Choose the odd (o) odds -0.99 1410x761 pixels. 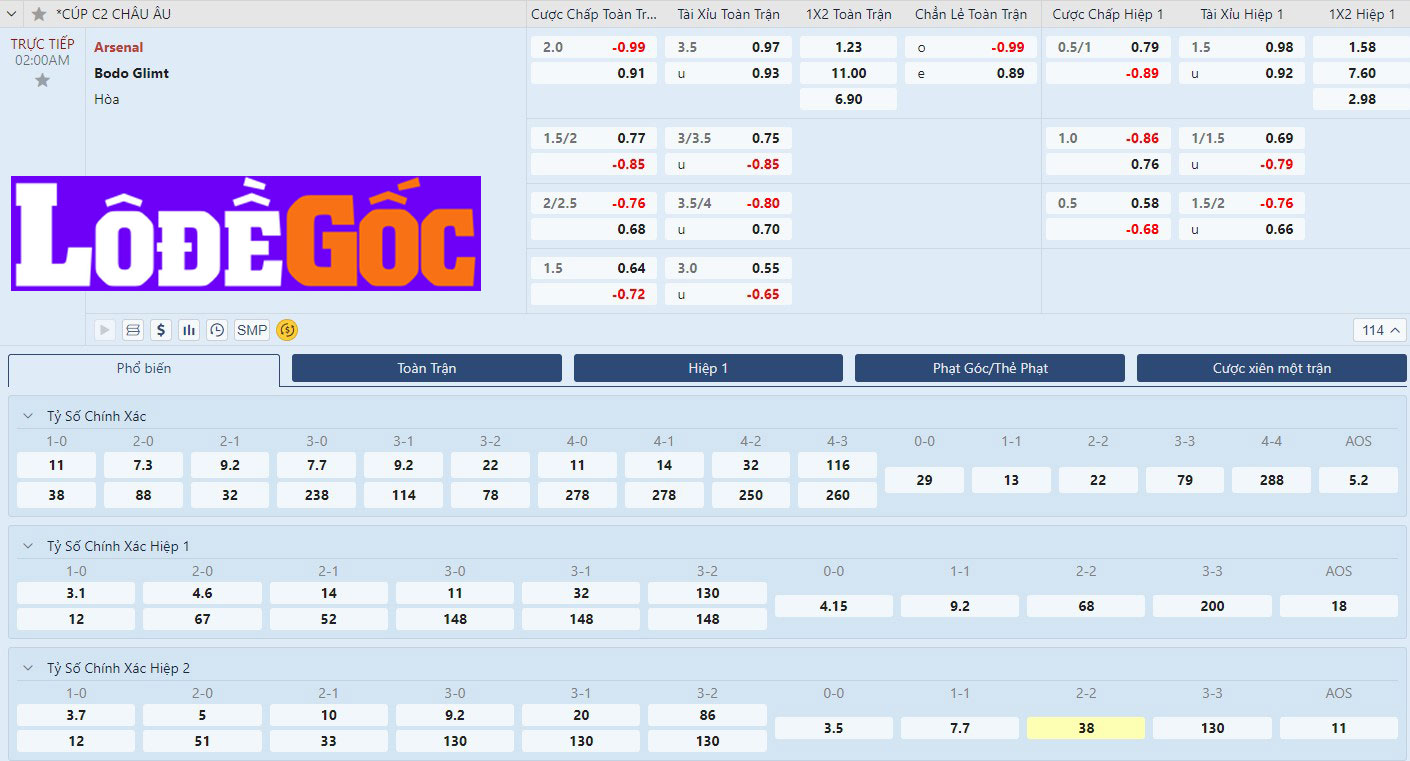click(x=971, y=47)
